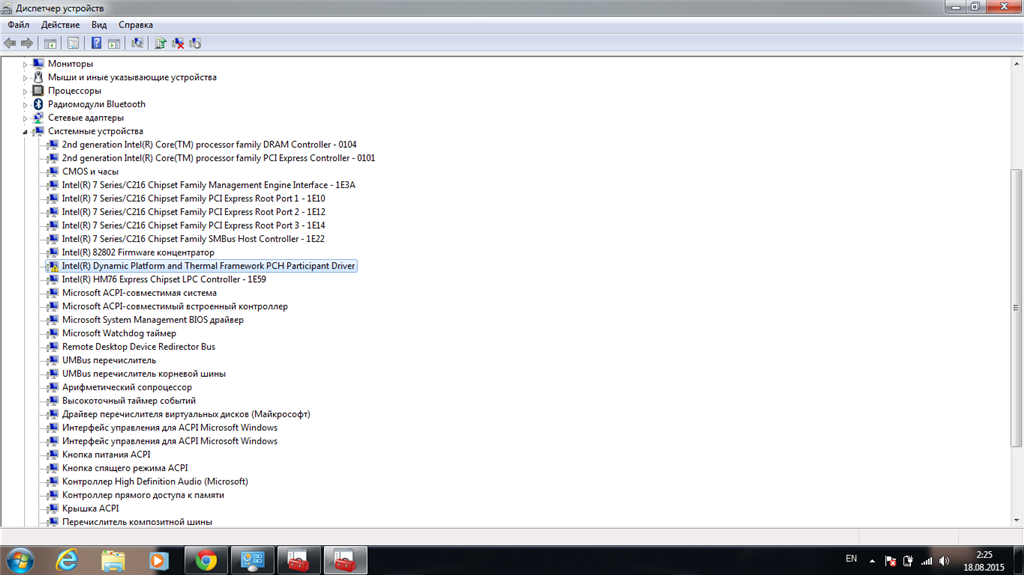The height and width of the screenshot is (575, 1024).
Task: Click the Action Center flag tray icon
Action: tap(890, 561)
